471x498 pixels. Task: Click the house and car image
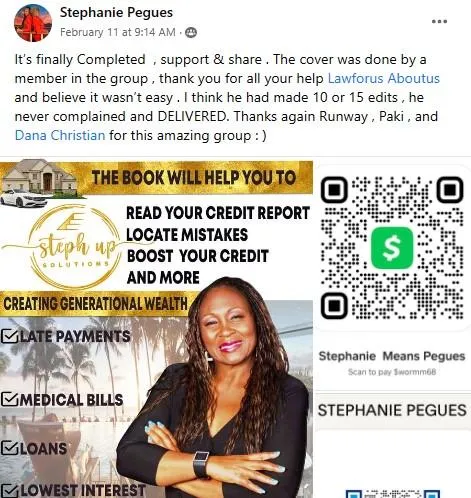38,183
